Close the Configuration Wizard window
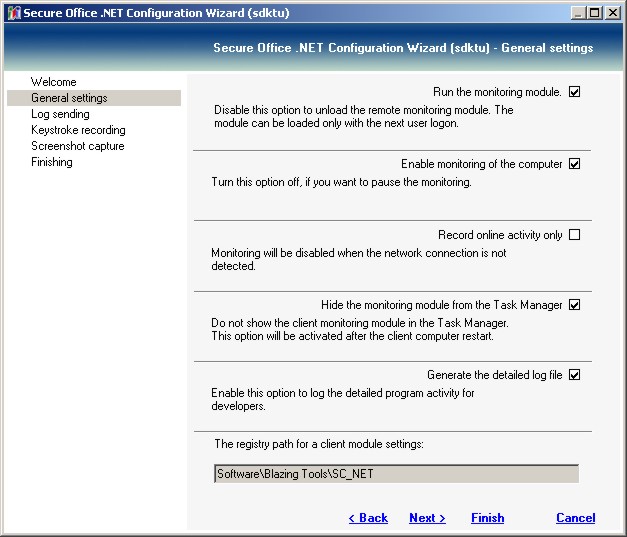The width and height of the screenshot is (627, 537). coord(613,12)
